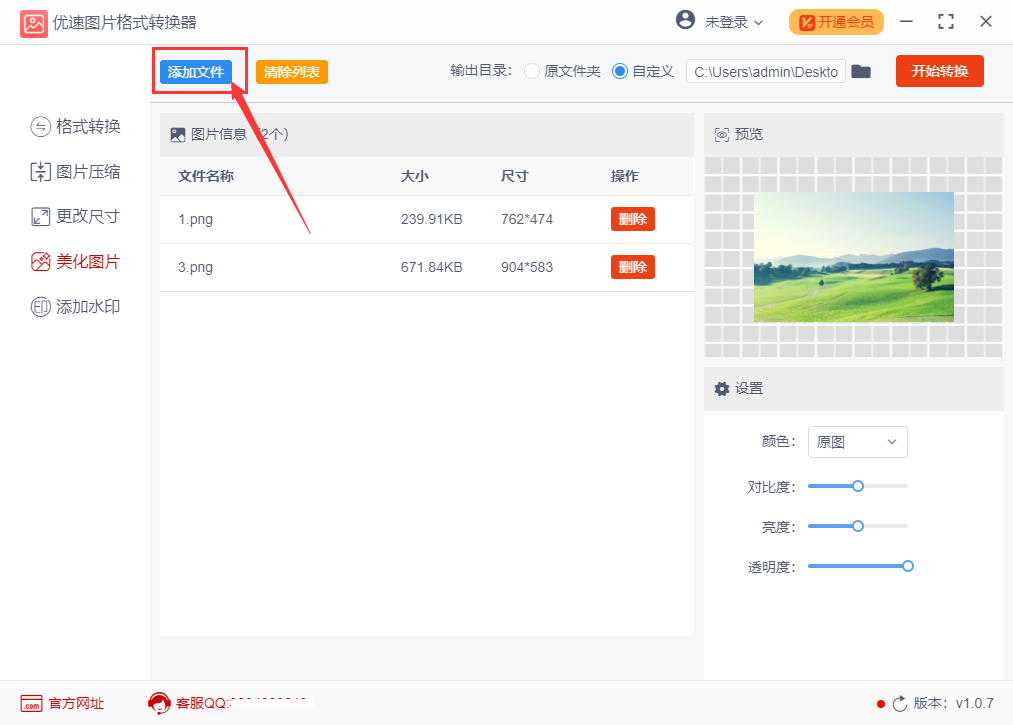Click the 预览 eye preview icon

click(722, 134)
